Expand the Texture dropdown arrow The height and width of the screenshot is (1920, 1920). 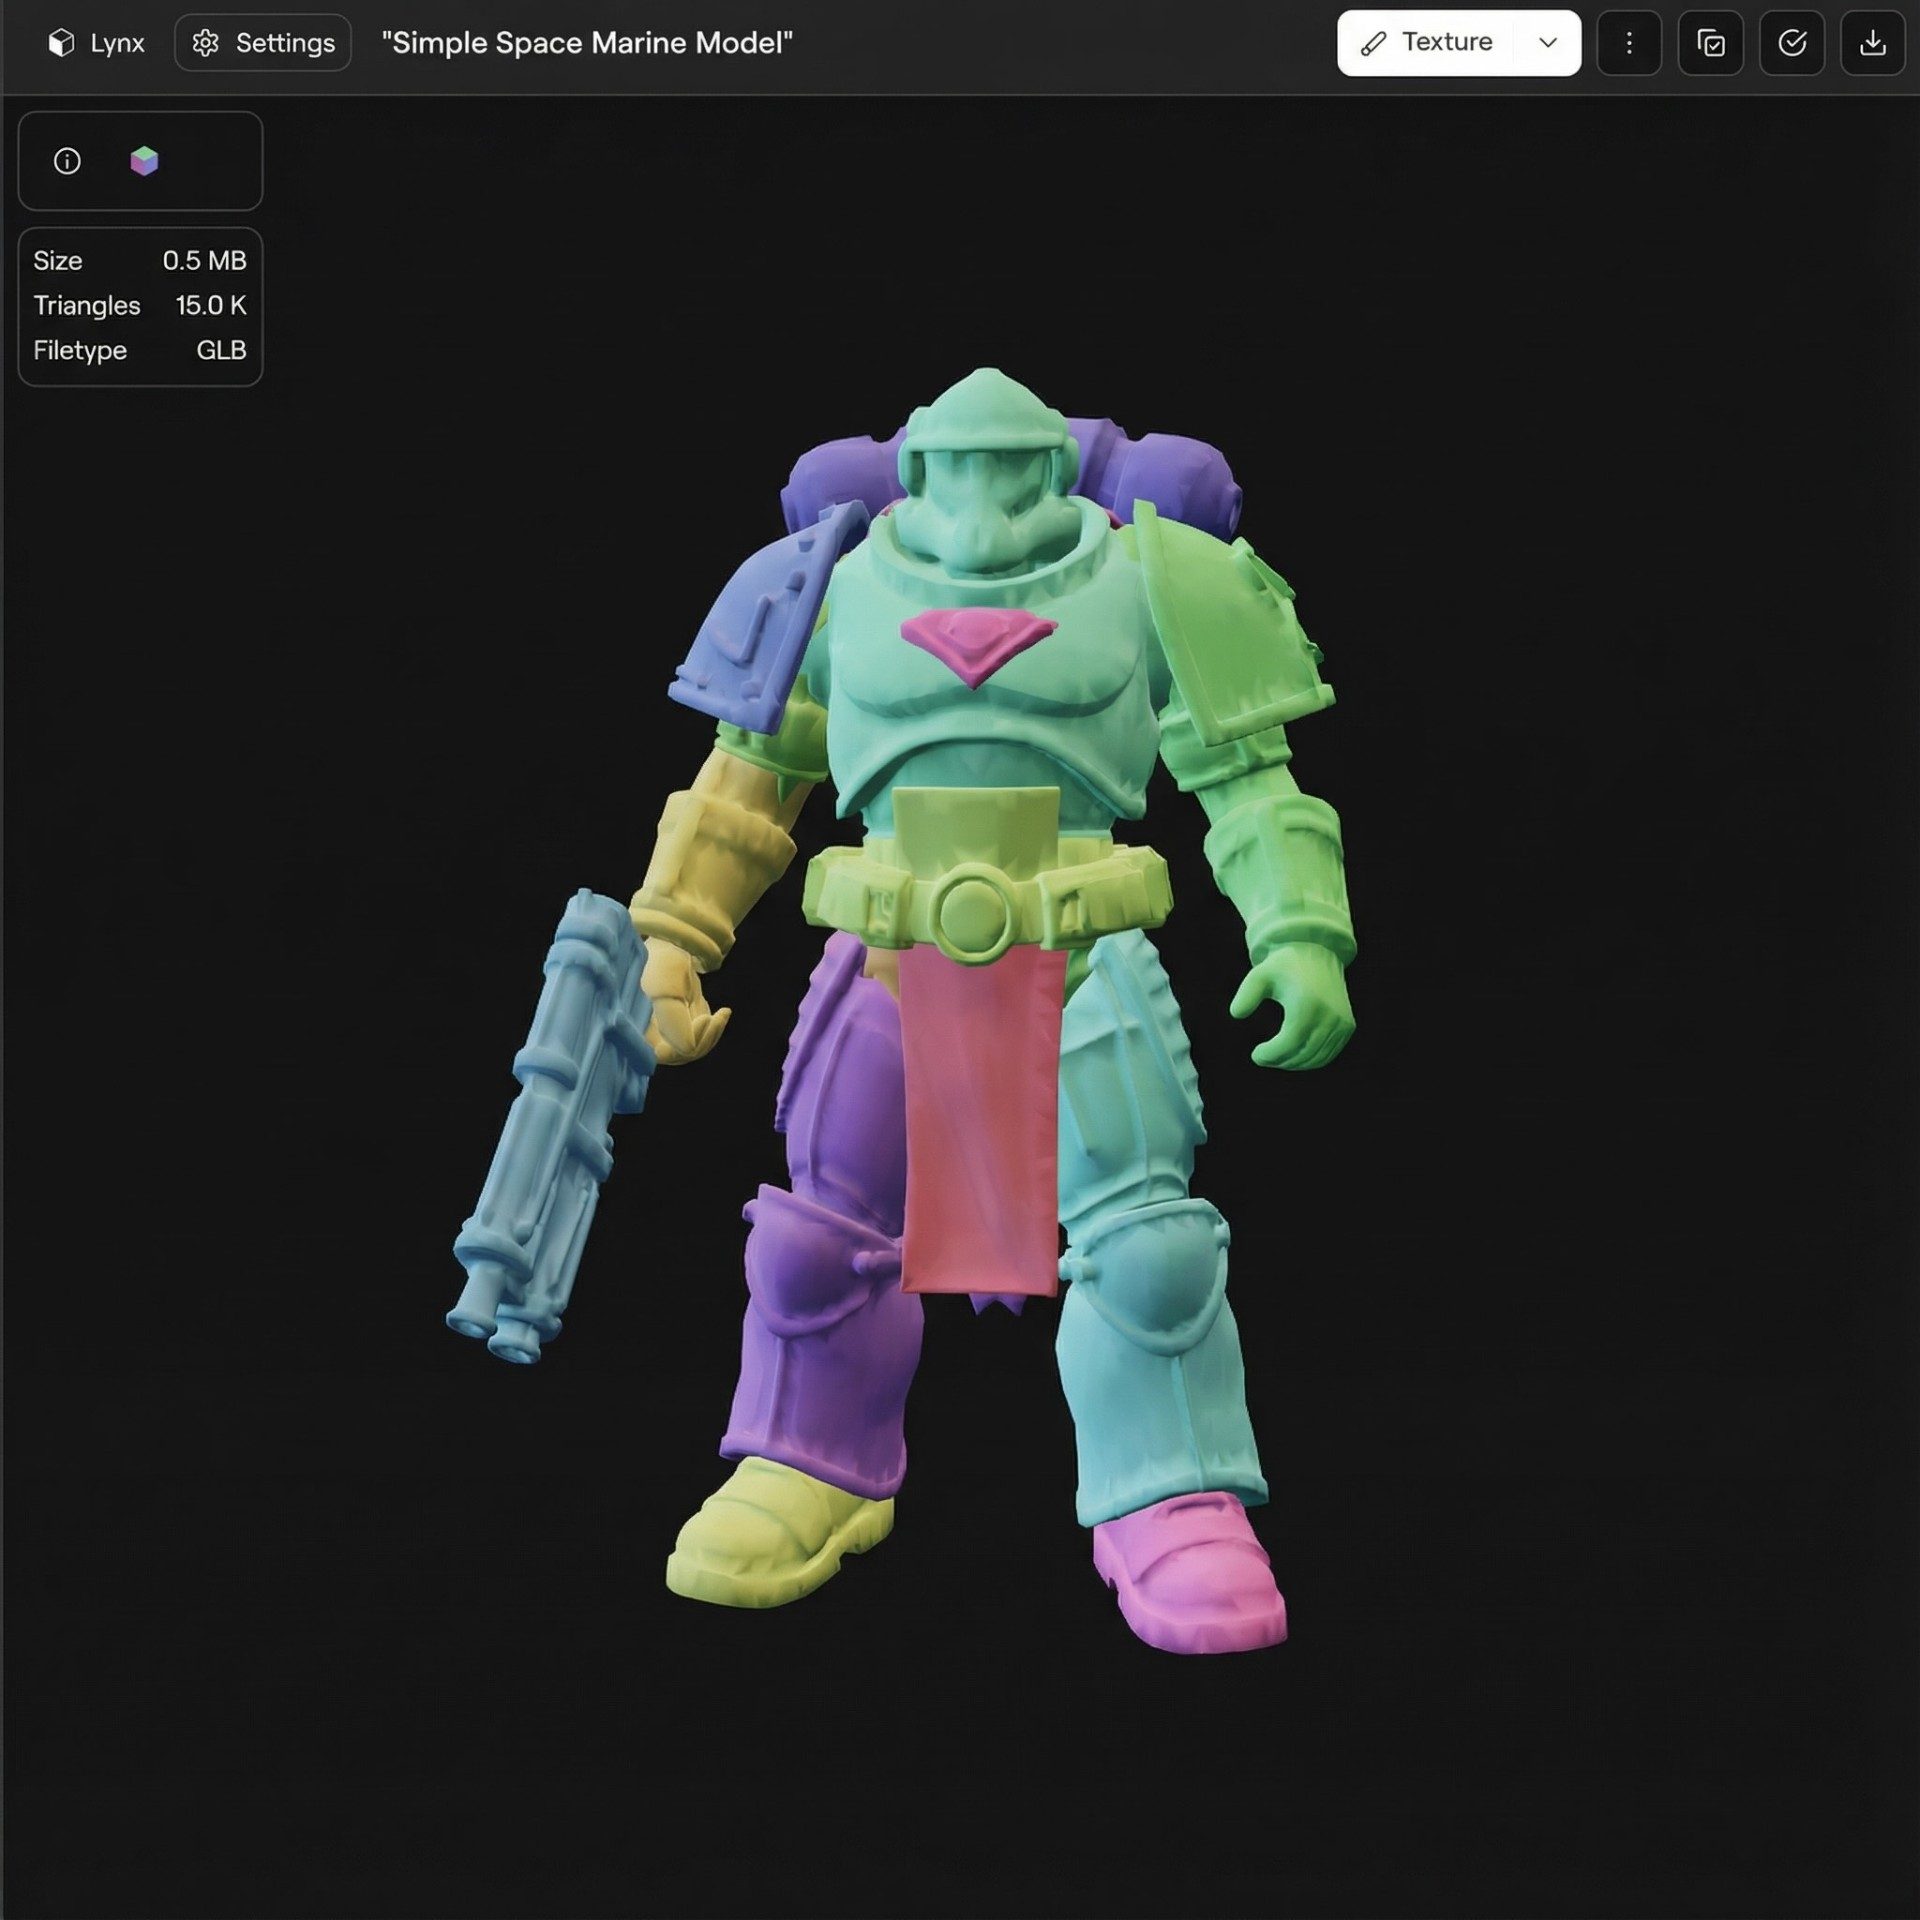tap(1548, 43)
